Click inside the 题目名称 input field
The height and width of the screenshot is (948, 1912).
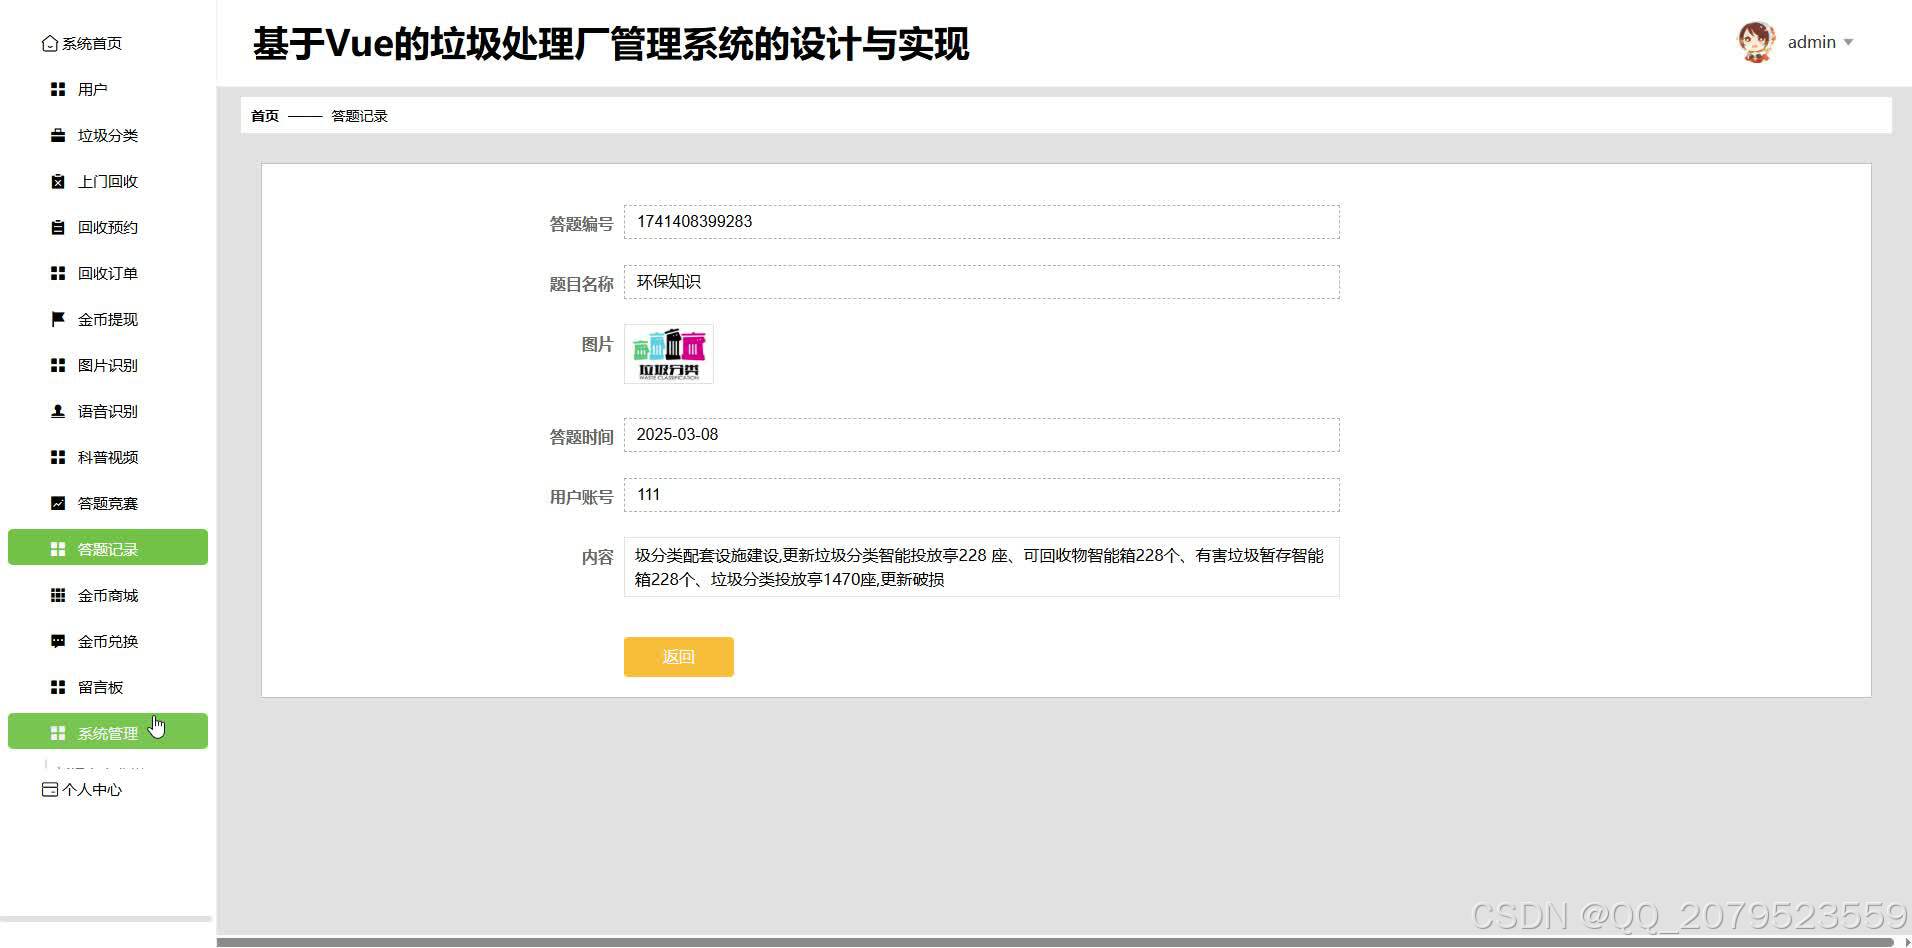[x=980, y=281]
